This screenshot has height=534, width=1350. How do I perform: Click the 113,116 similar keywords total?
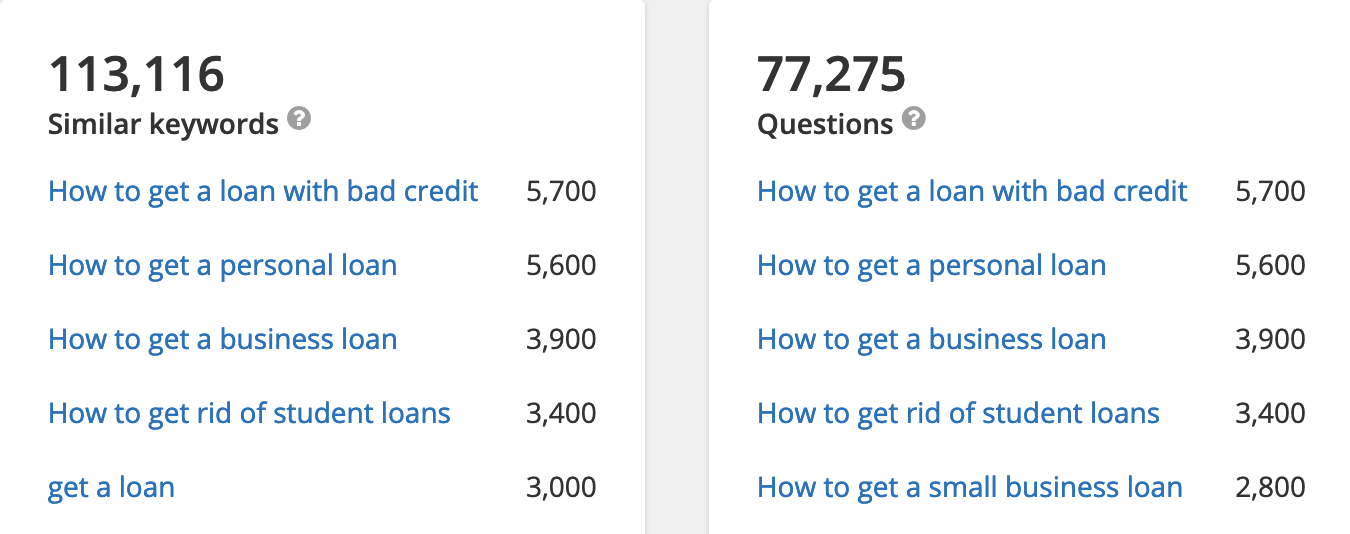tap(136, 75)
